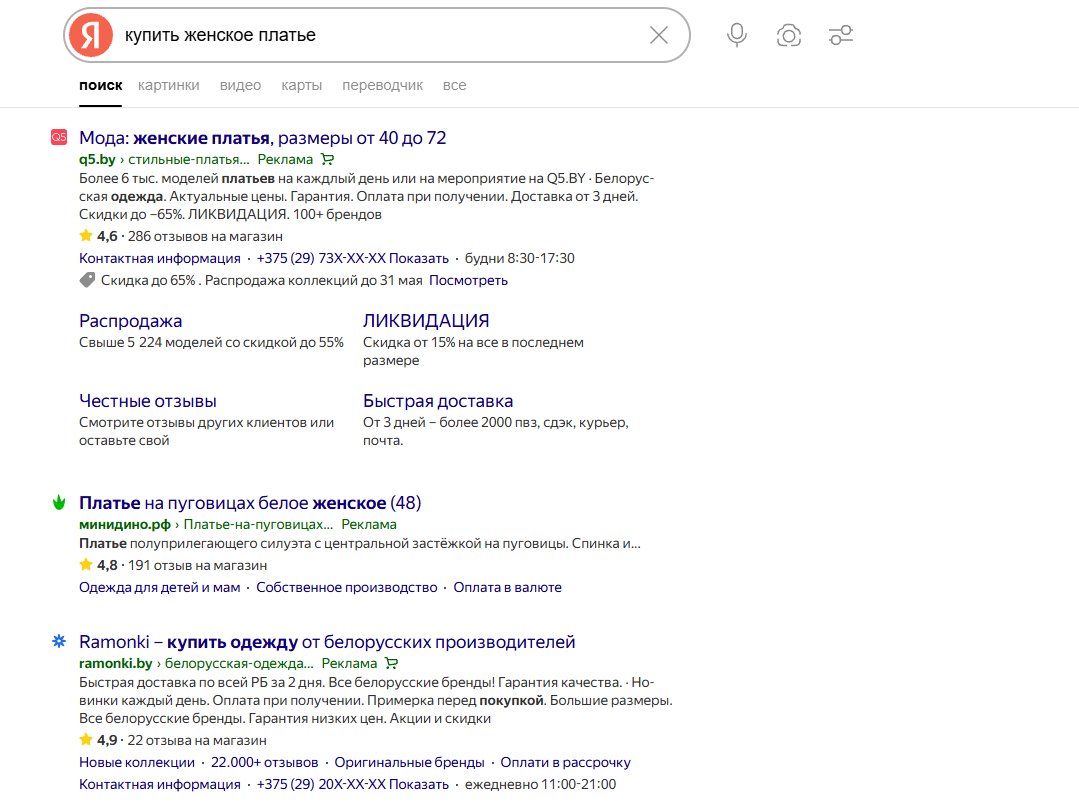Click минидино.рф domain link
The width and height of the screenshot is (1079, 805).
point(125,524)
